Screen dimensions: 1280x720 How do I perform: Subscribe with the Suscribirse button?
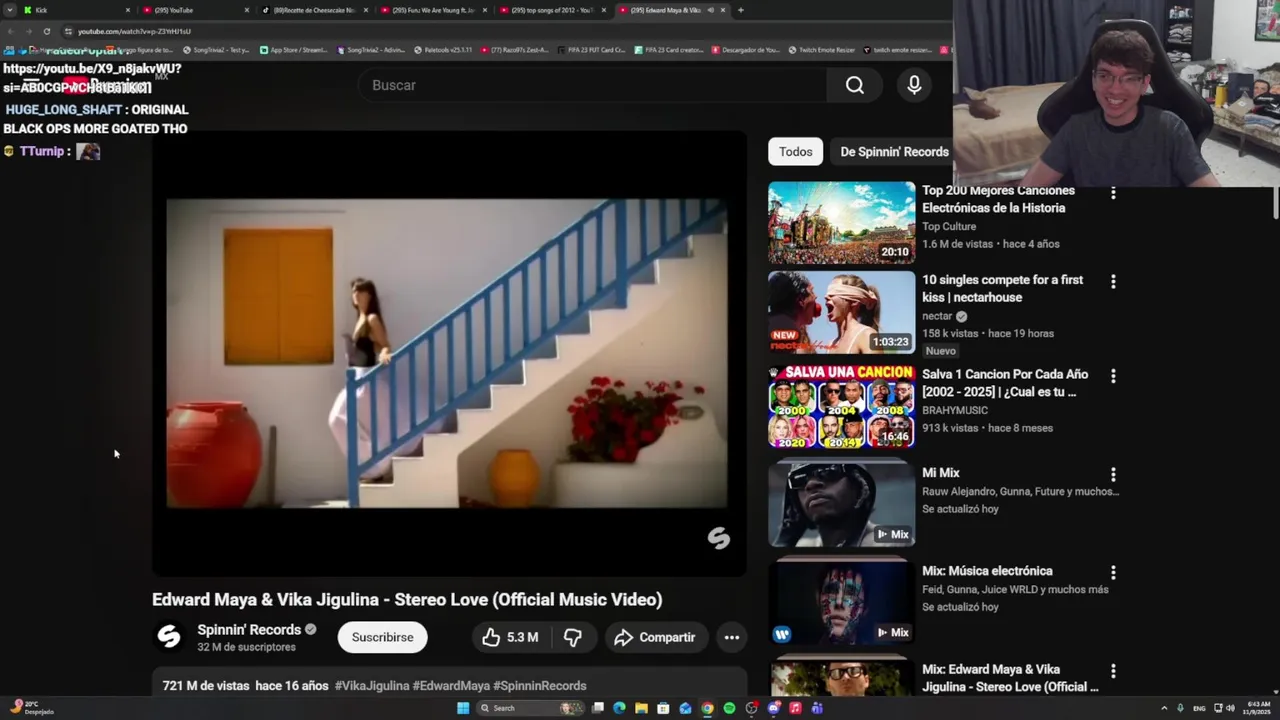coord(382,637)
